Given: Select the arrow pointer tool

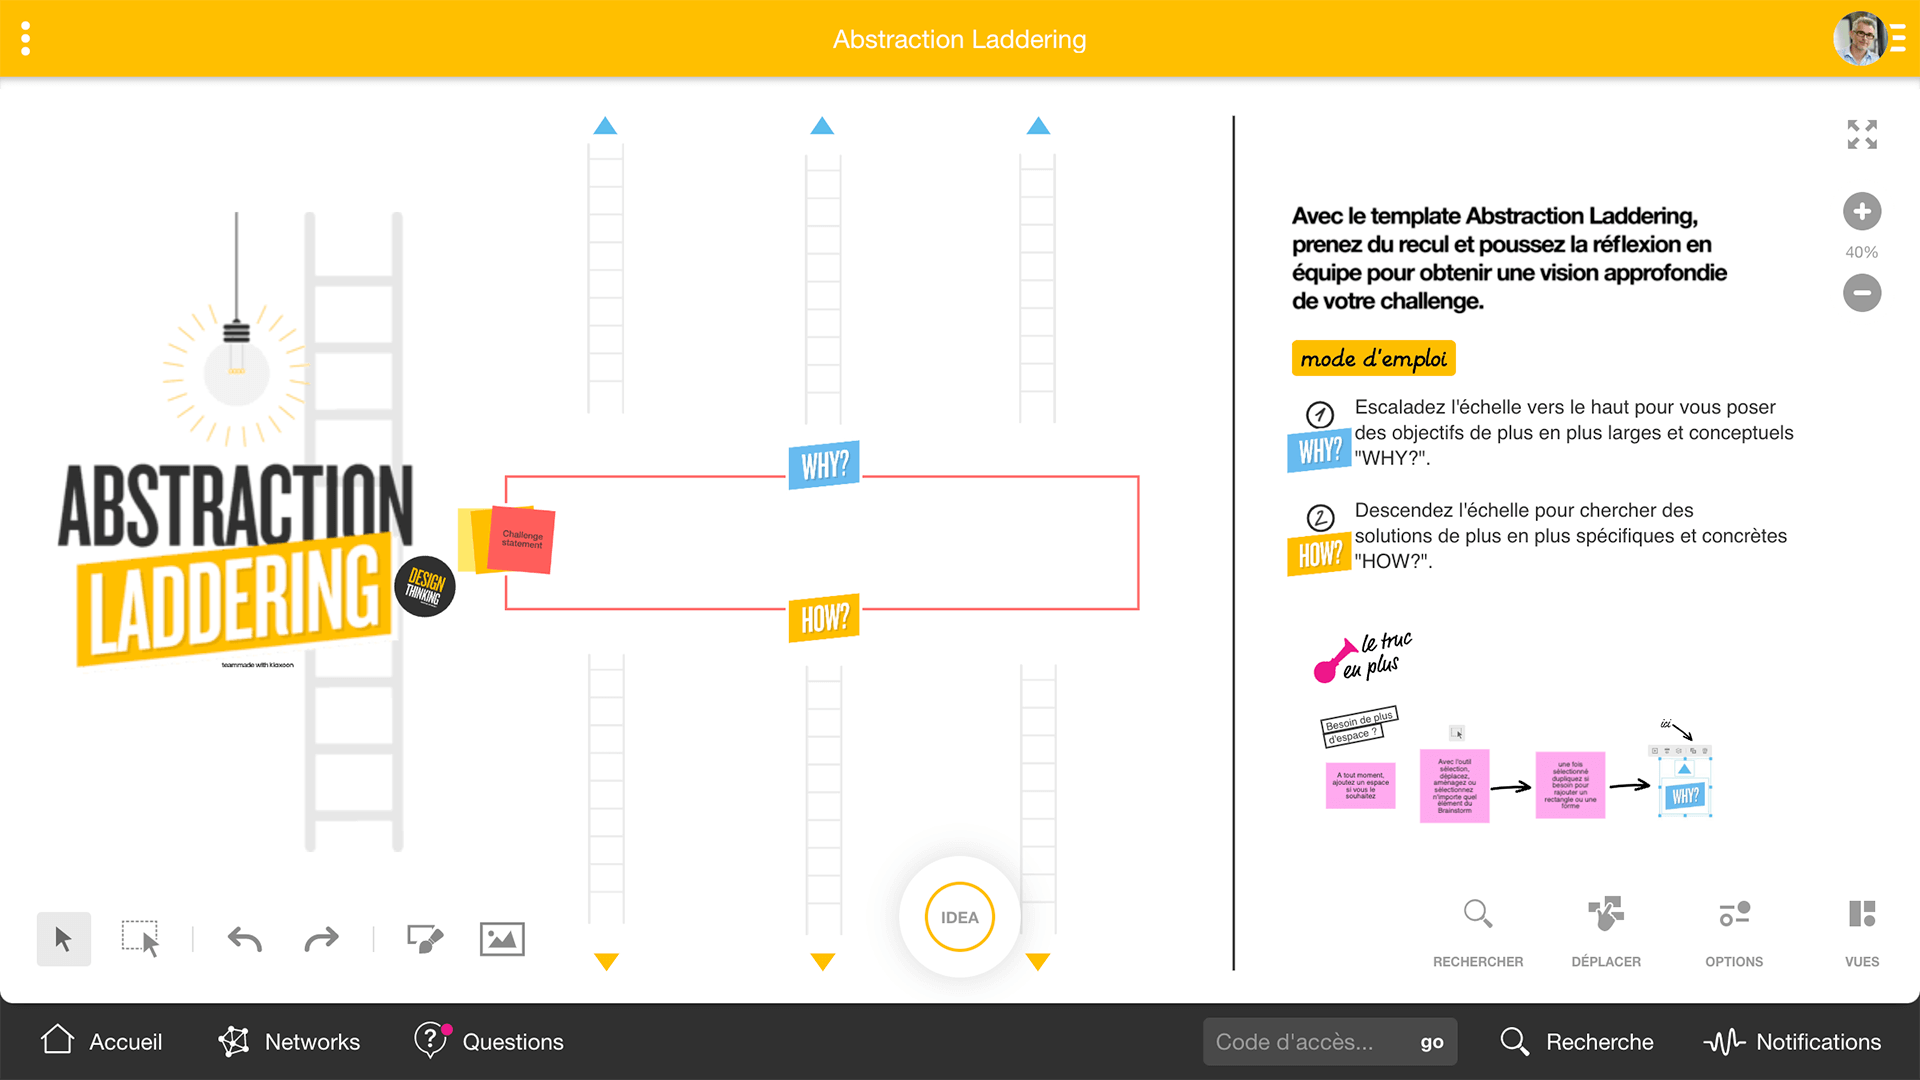Looking at the screenshot, I should [63, 939].
